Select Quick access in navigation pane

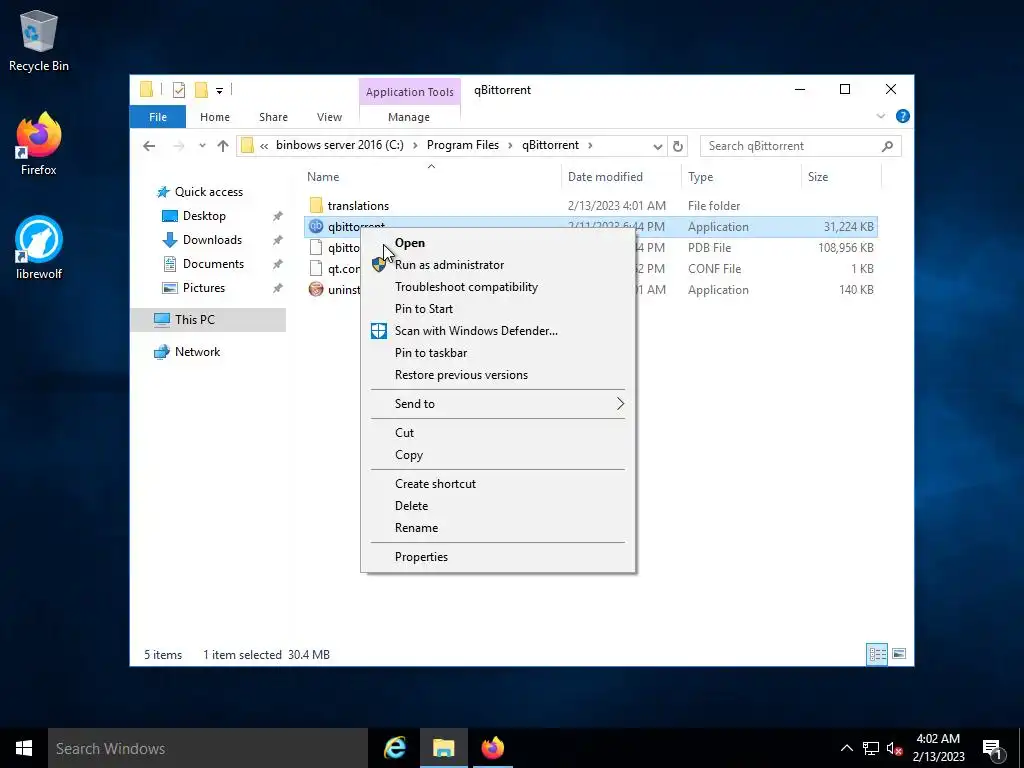209,192
